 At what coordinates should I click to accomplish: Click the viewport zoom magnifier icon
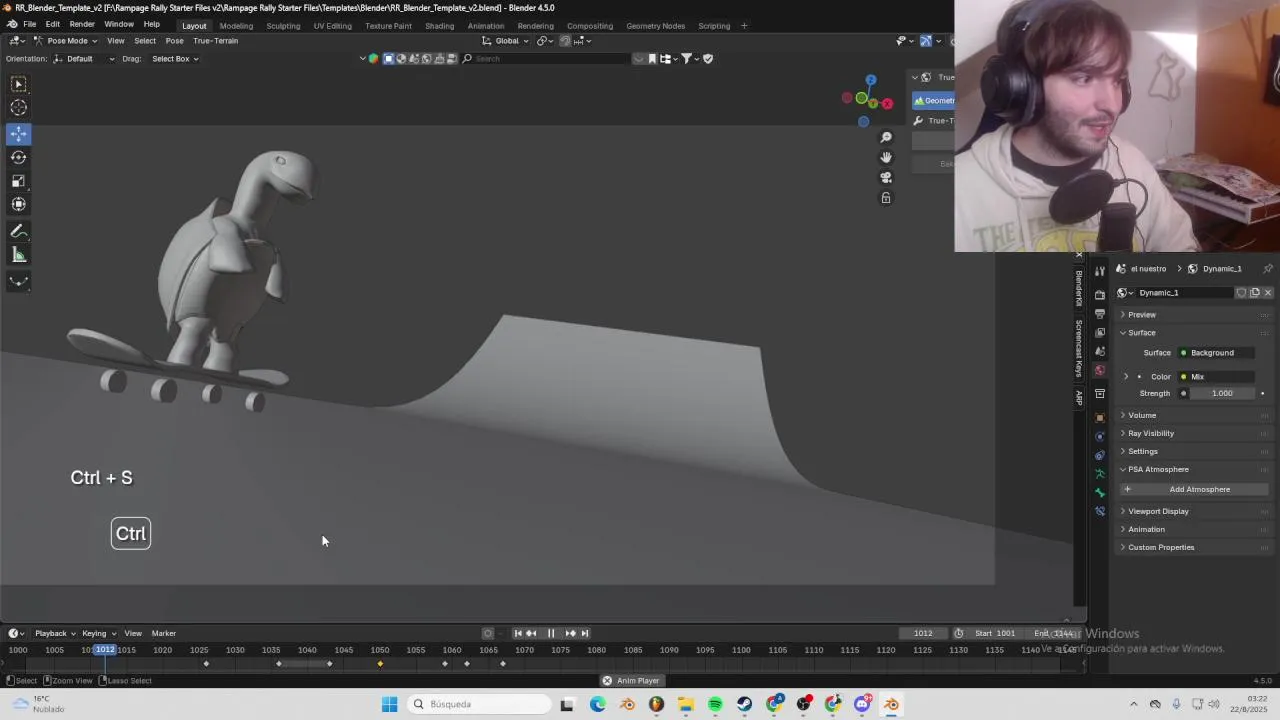pyautogui.click(x=886, y=137)
